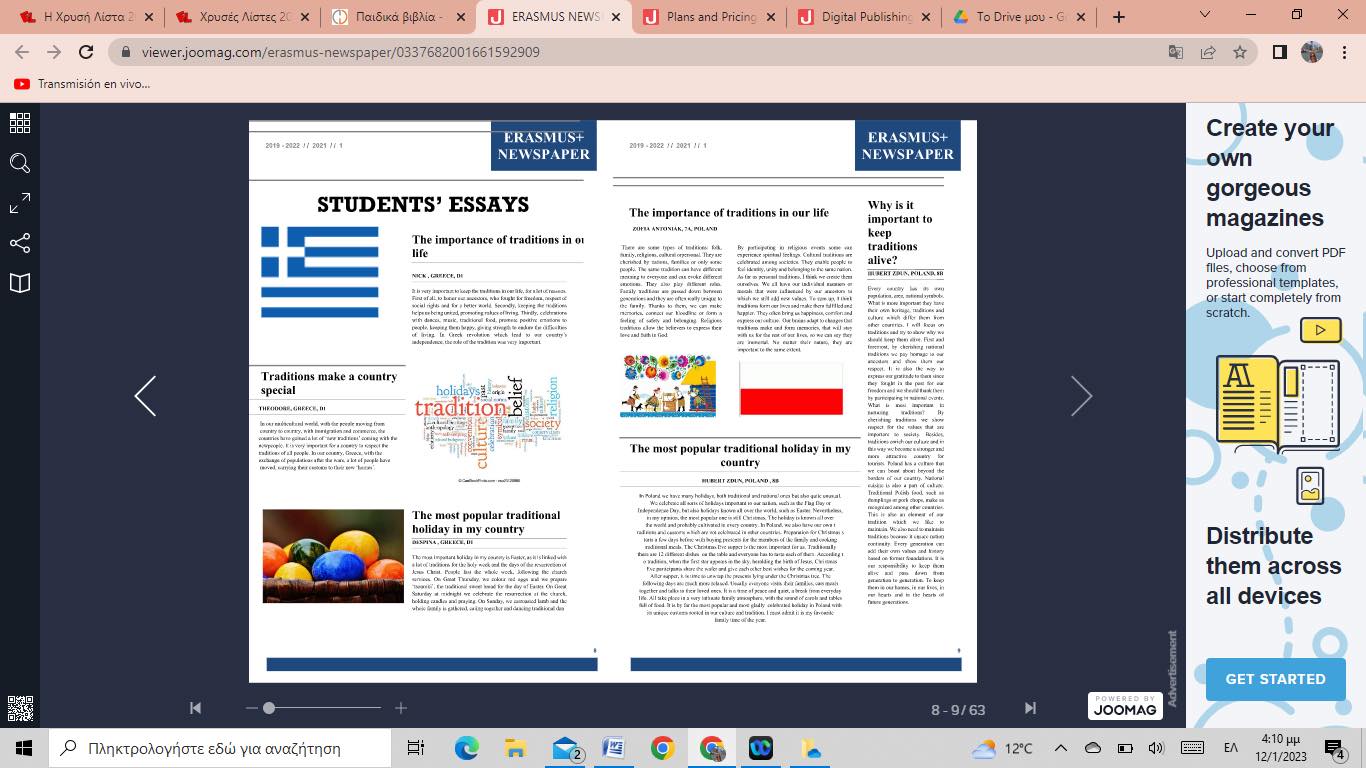
Task: Open the 'Transmisión en vivo' bookmark
Action: (x=82, y=84)
